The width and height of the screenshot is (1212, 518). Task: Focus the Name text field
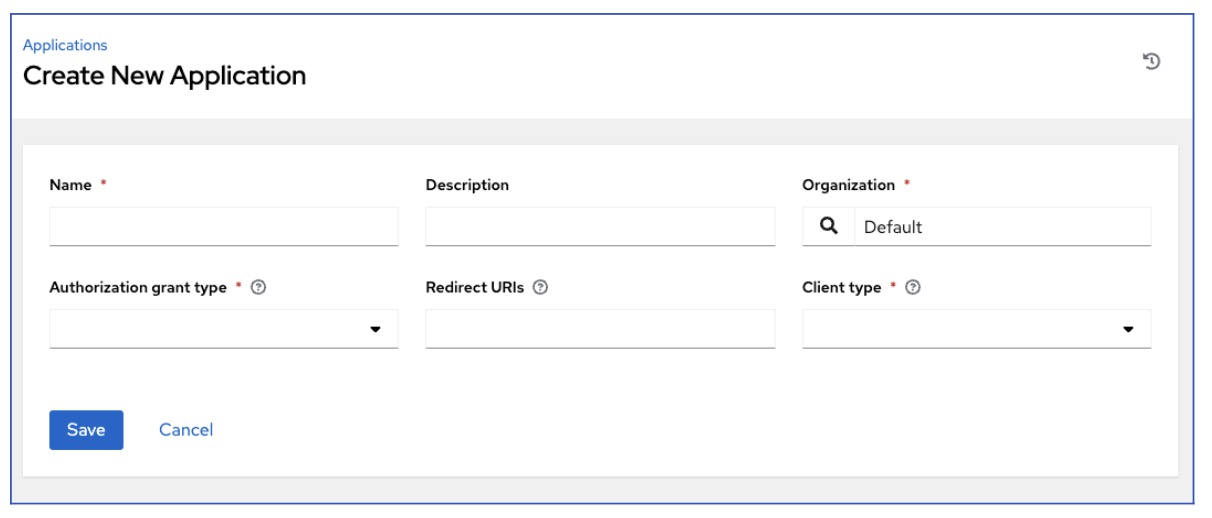point(223,227)
